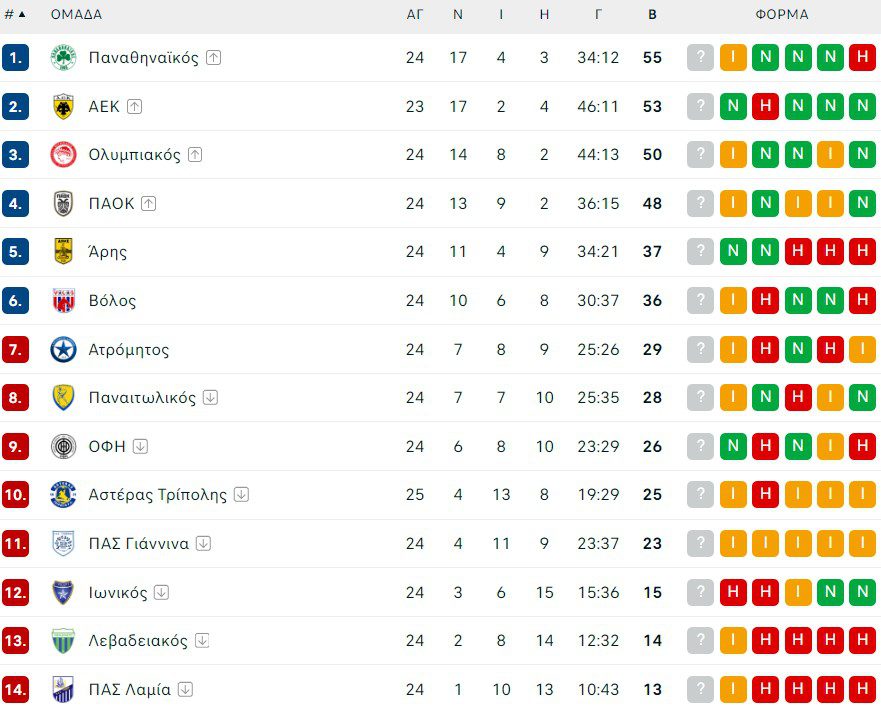Click down arrow icon beside ΟΦΗ
This screenshot has width=881, height=711.
pos(140,446)
